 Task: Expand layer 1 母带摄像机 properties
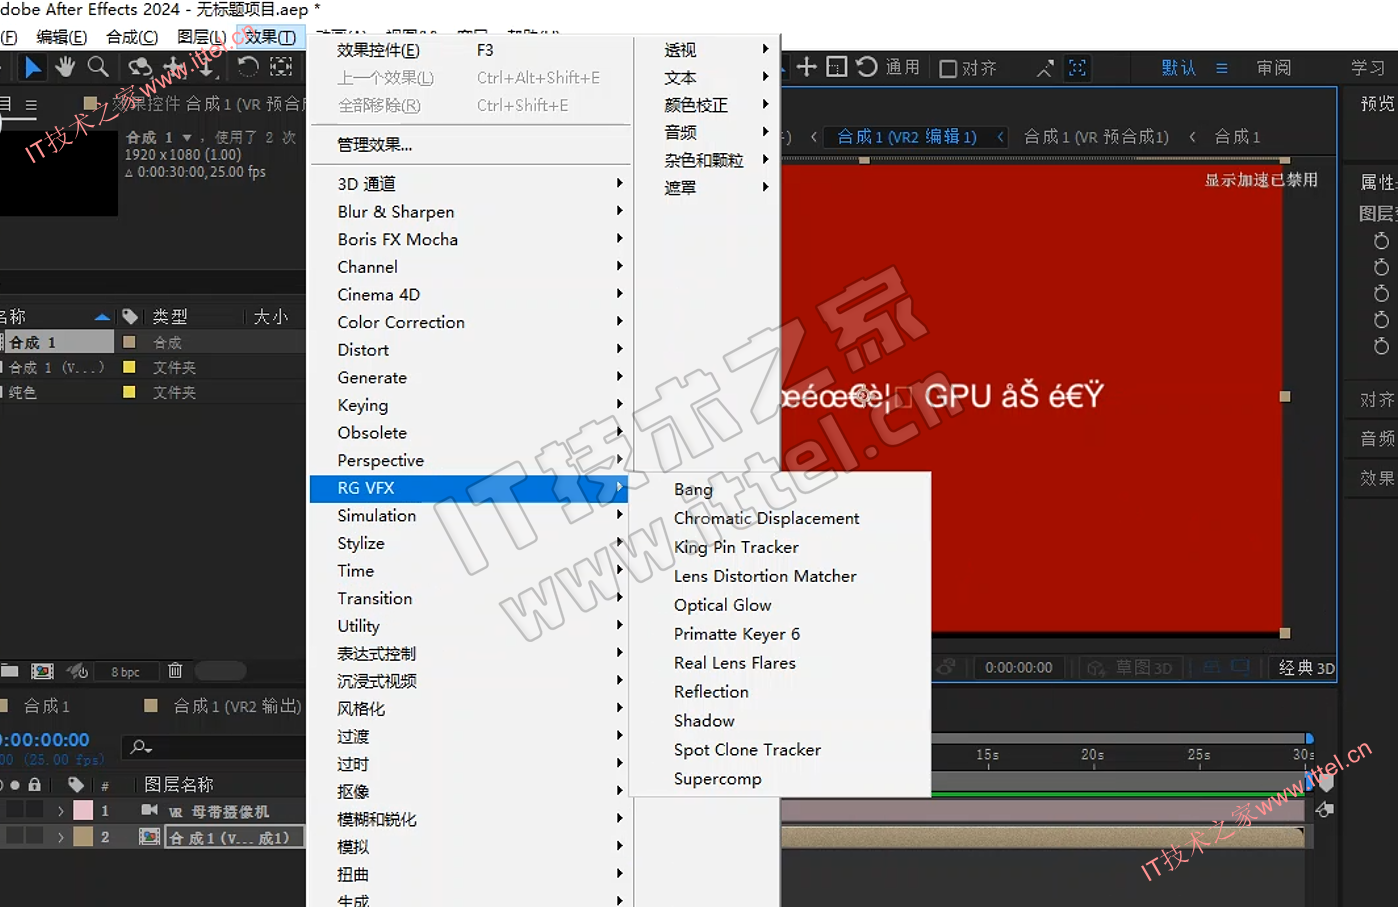click(61, 810)
